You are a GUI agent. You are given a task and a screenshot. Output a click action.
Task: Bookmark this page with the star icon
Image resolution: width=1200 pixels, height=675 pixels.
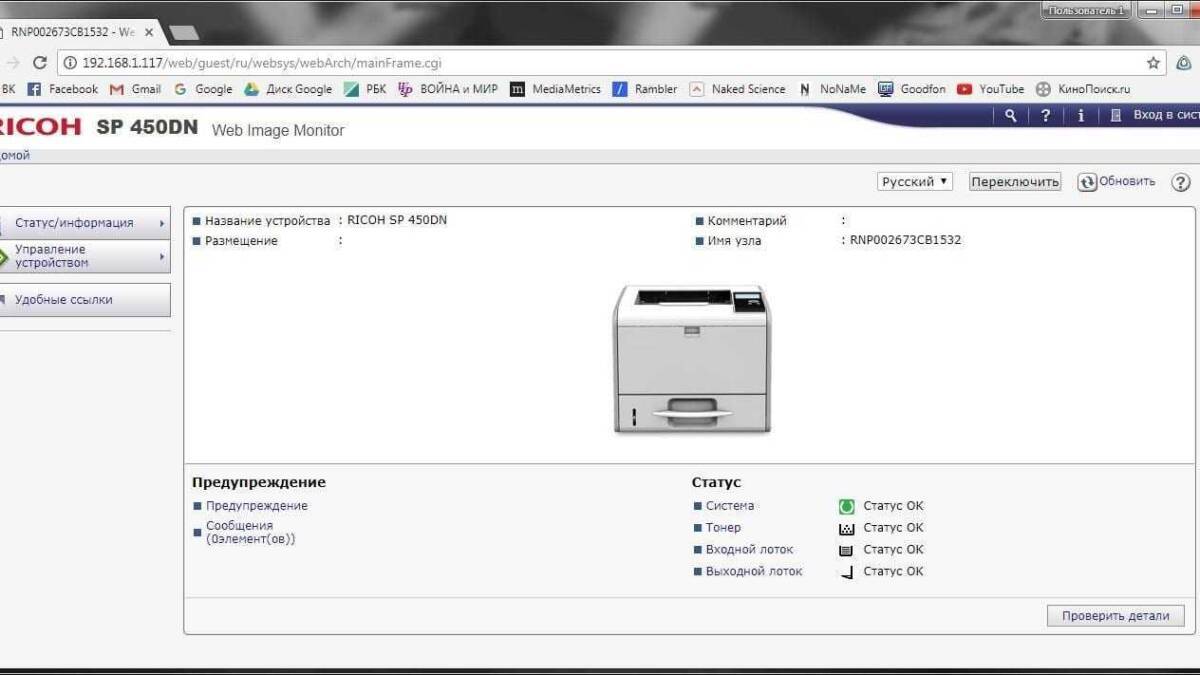[x=1153, y=62]
